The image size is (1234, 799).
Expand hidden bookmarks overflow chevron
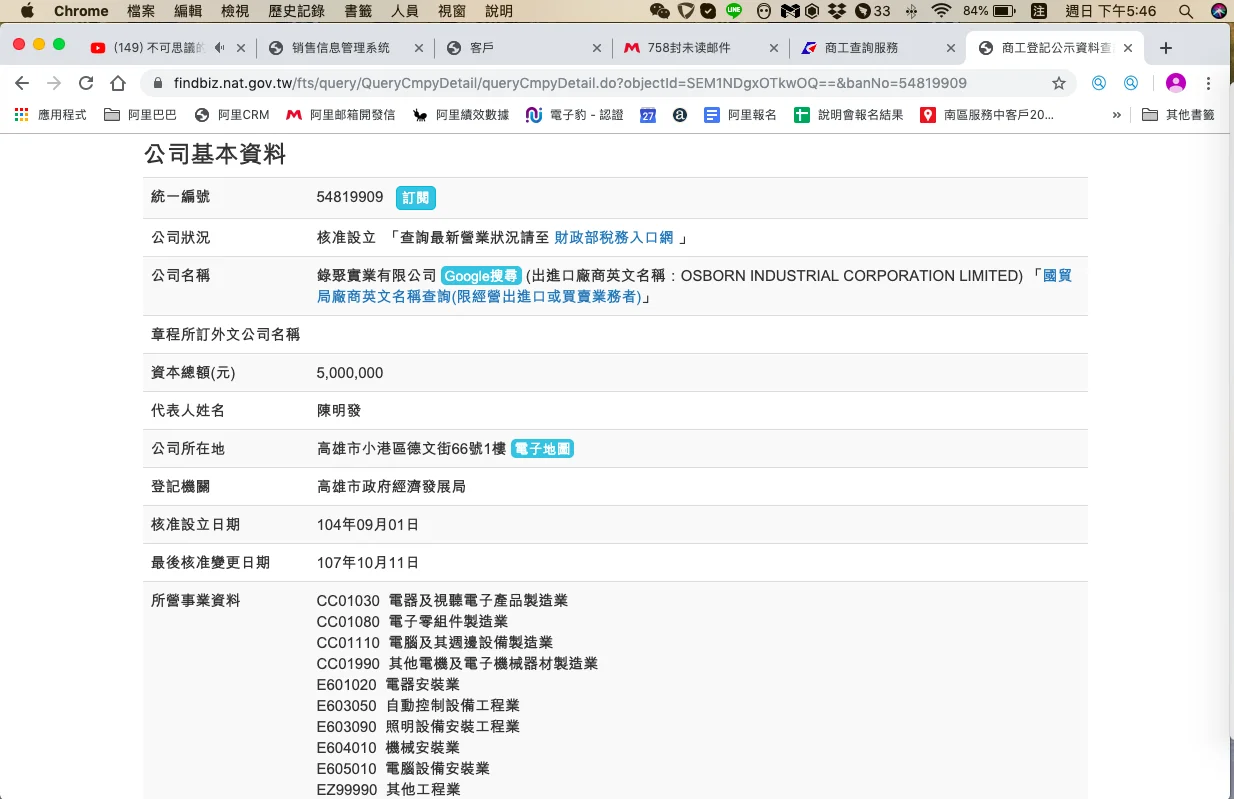1116,115
